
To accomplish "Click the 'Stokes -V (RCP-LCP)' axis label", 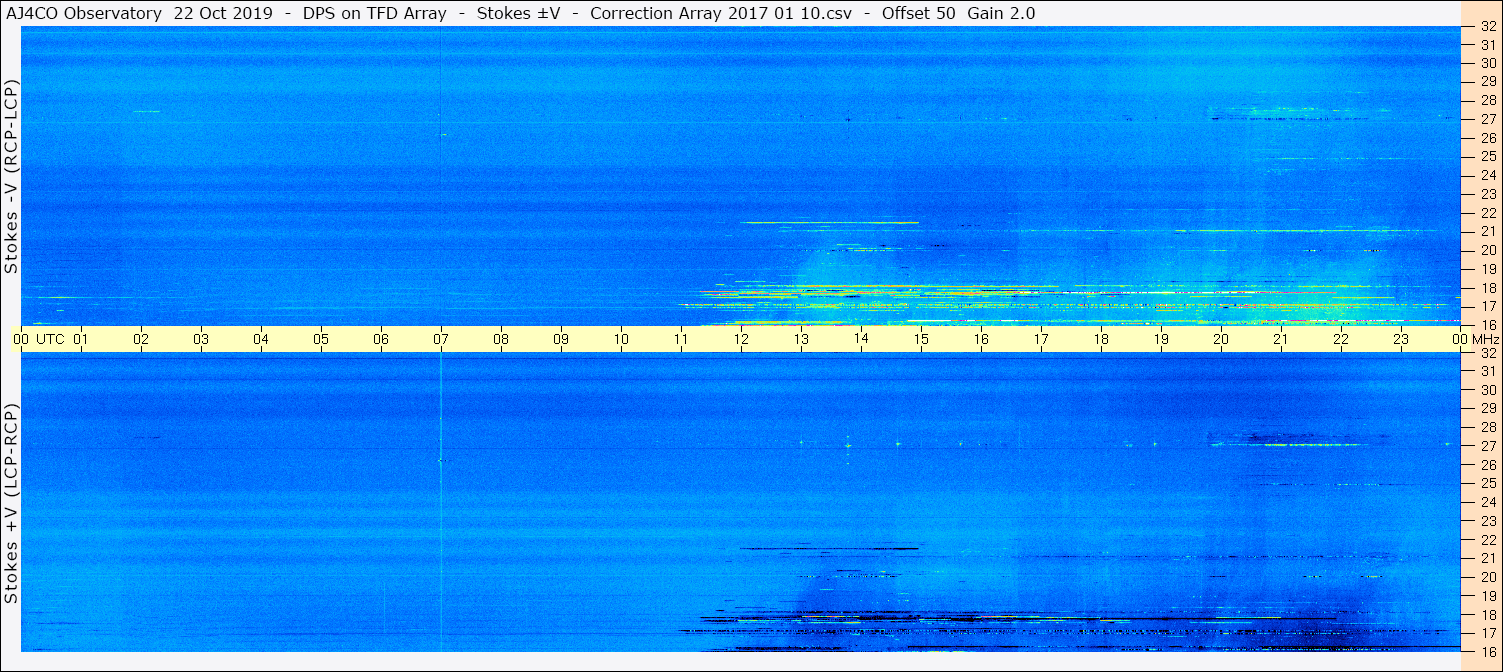I will [x=12, y=175].
